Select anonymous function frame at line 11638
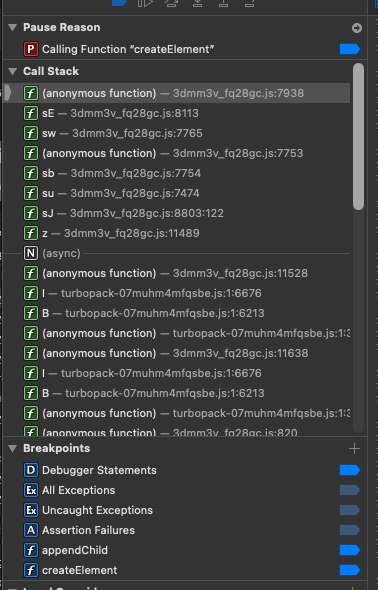 coord(177,353)
